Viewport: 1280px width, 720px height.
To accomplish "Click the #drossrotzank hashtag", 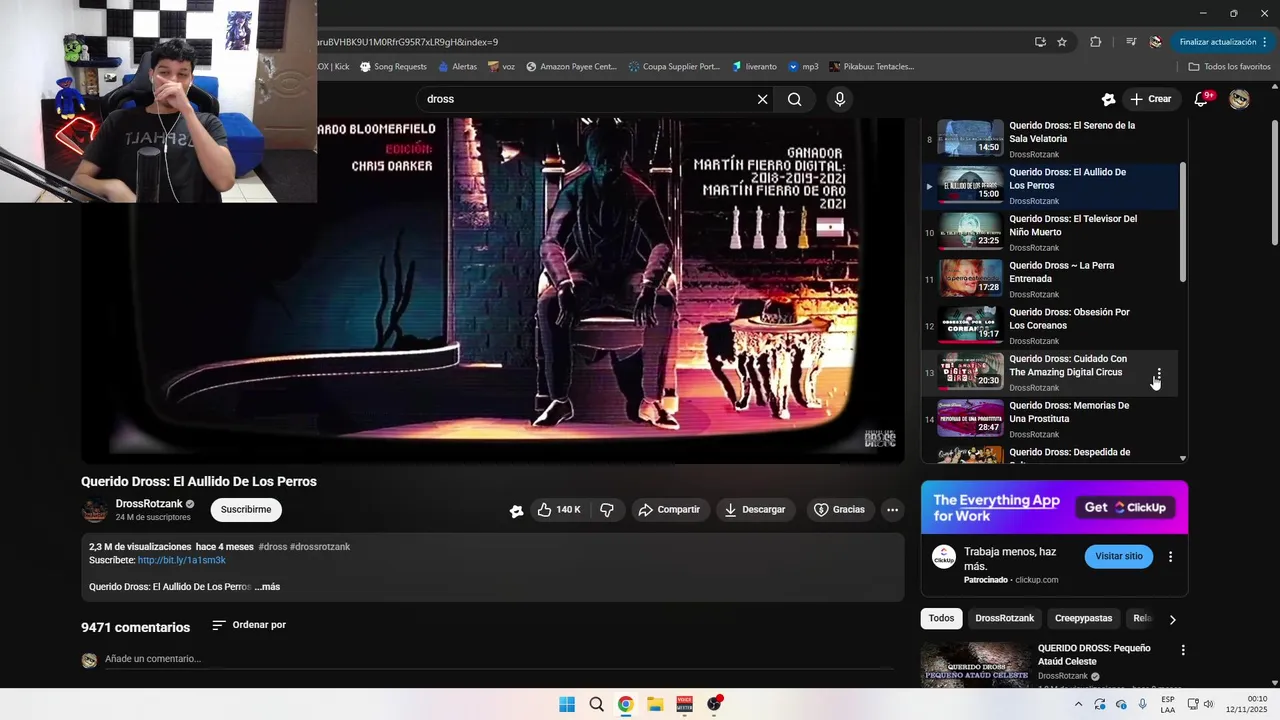I will 320,547.
